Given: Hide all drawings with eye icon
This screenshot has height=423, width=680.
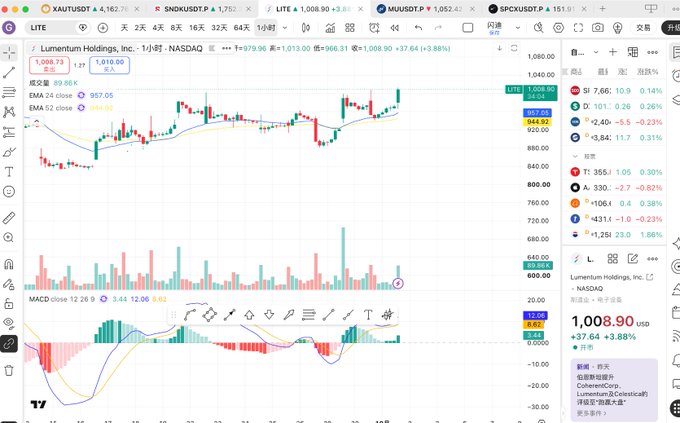Looking at the screenshot, I should point(9,323).
